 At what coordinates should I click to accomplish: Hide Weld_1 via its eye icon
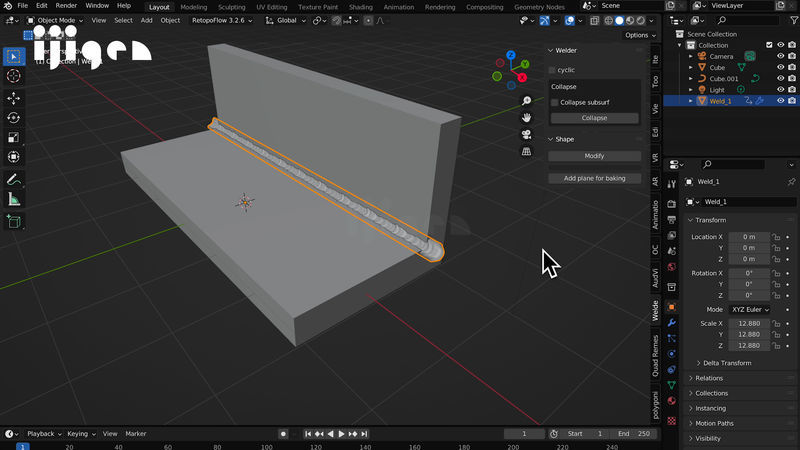pyautogui.click(x=781, y=101)
